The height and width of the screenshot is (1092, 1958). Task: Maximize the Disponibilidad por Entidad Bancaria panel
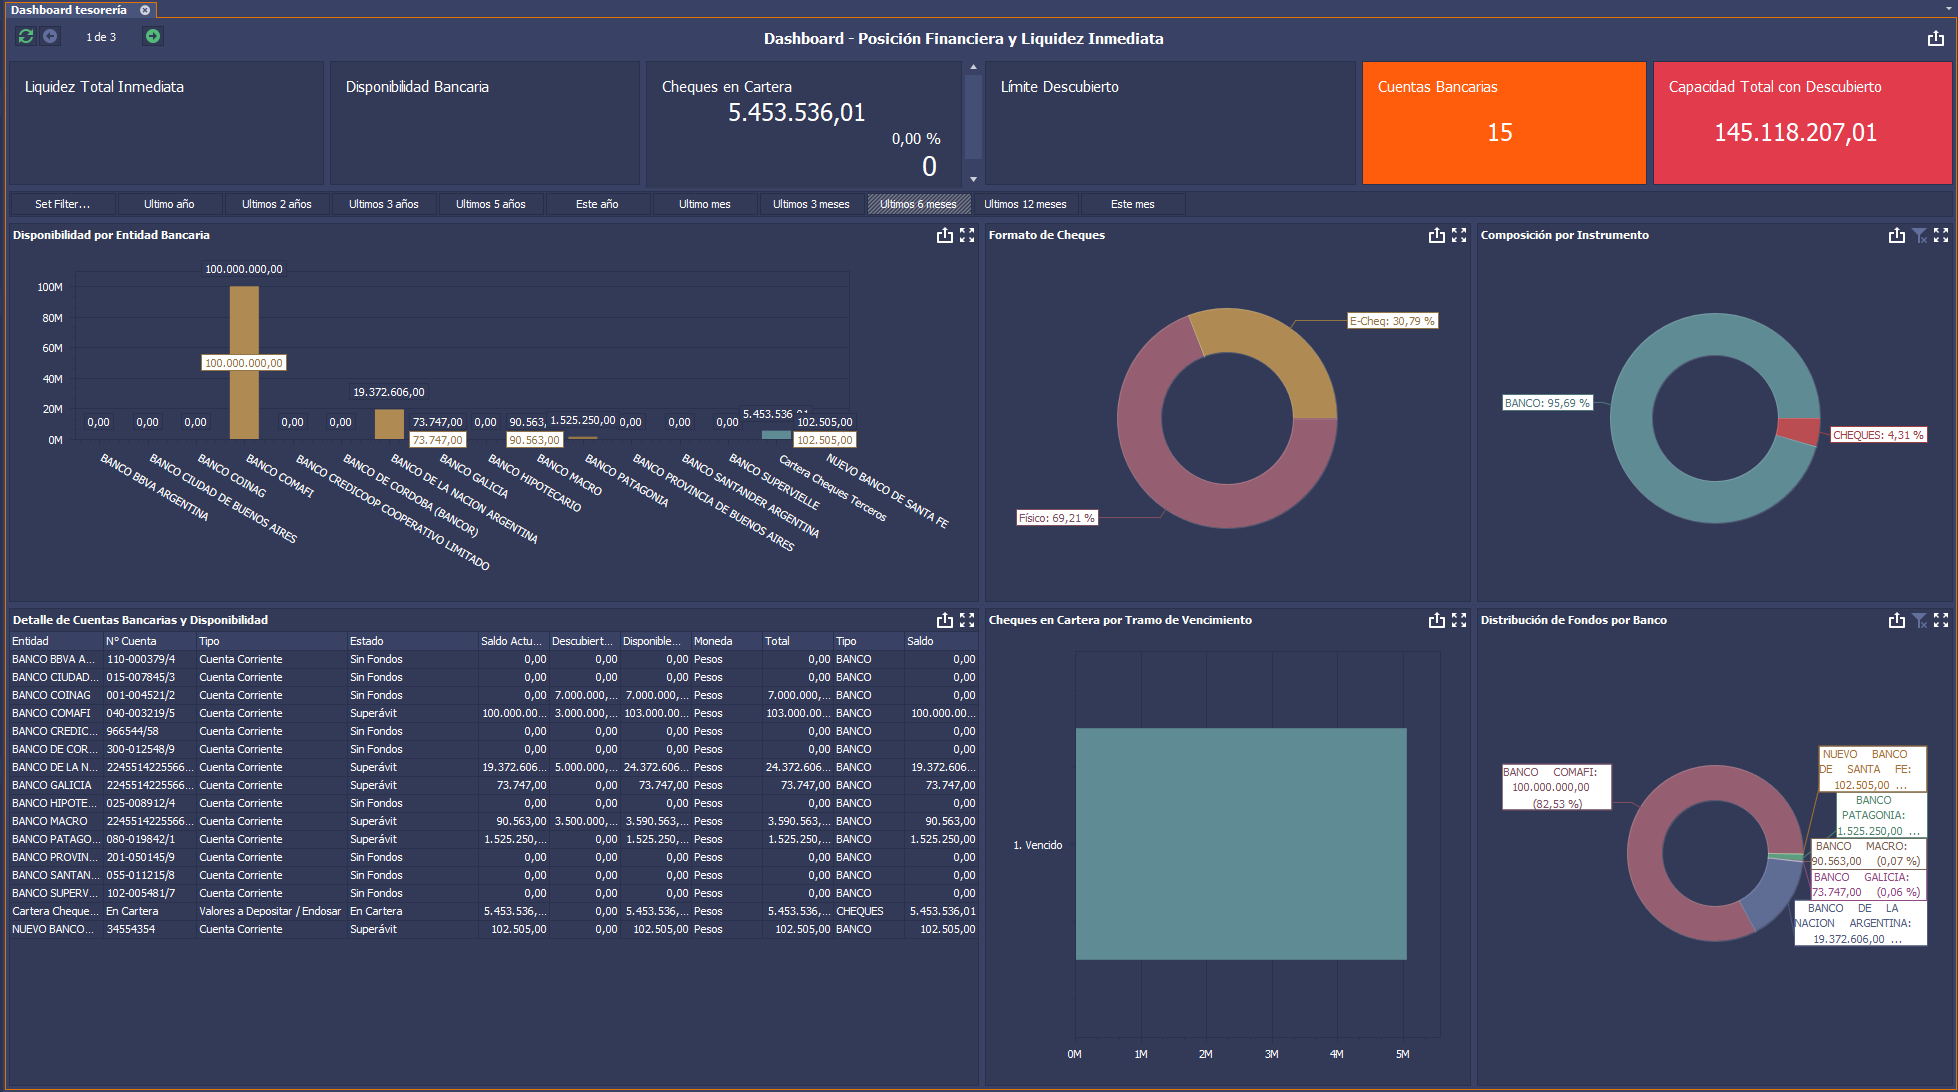click(x=967, y=235)
